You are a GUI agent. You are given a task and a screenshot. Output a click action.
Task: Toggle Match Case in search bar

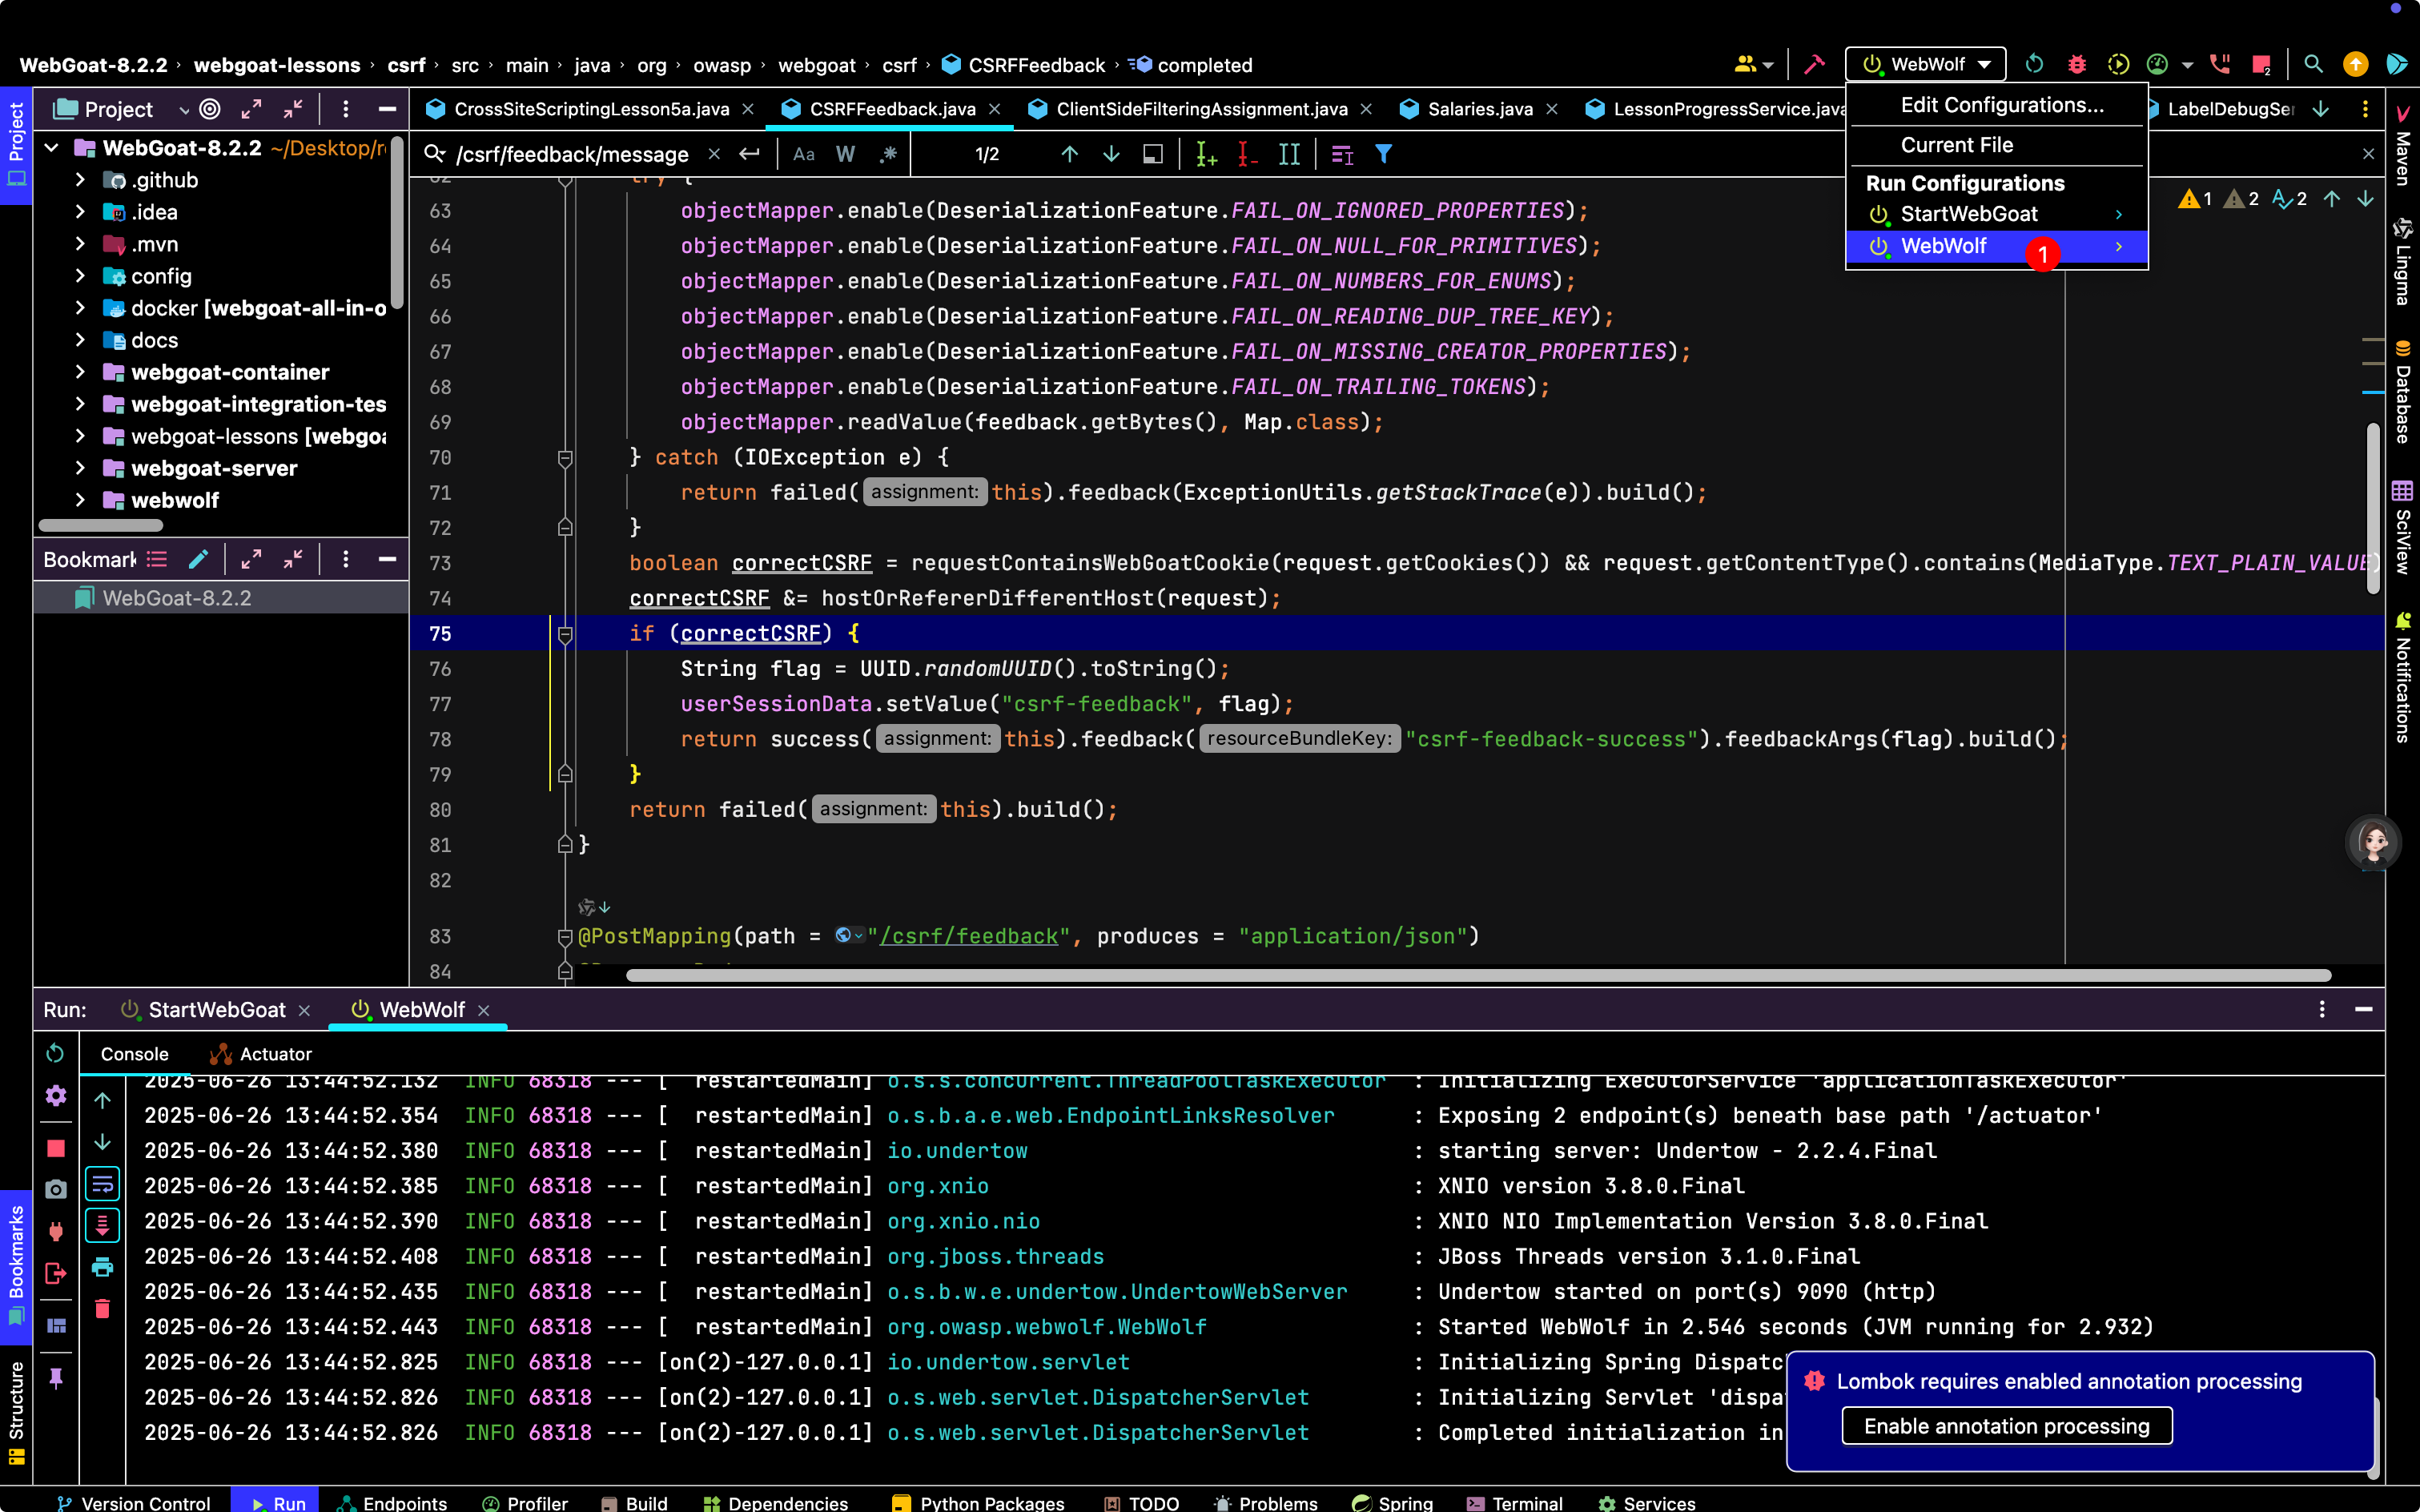804,154
